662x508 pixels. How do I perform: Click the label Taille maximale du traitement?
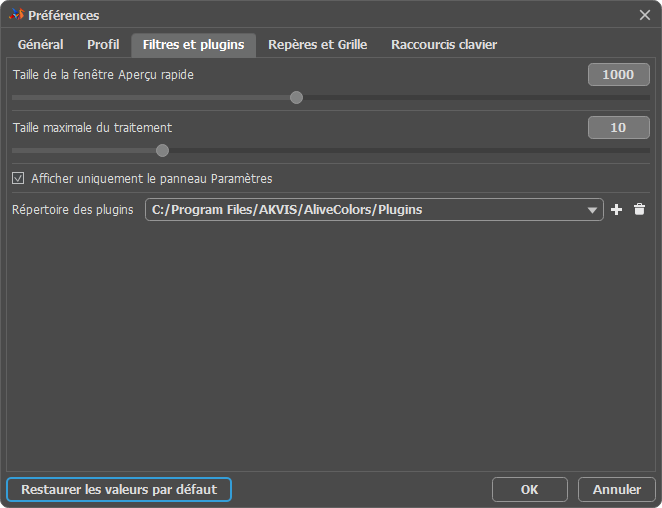point(92,128)
